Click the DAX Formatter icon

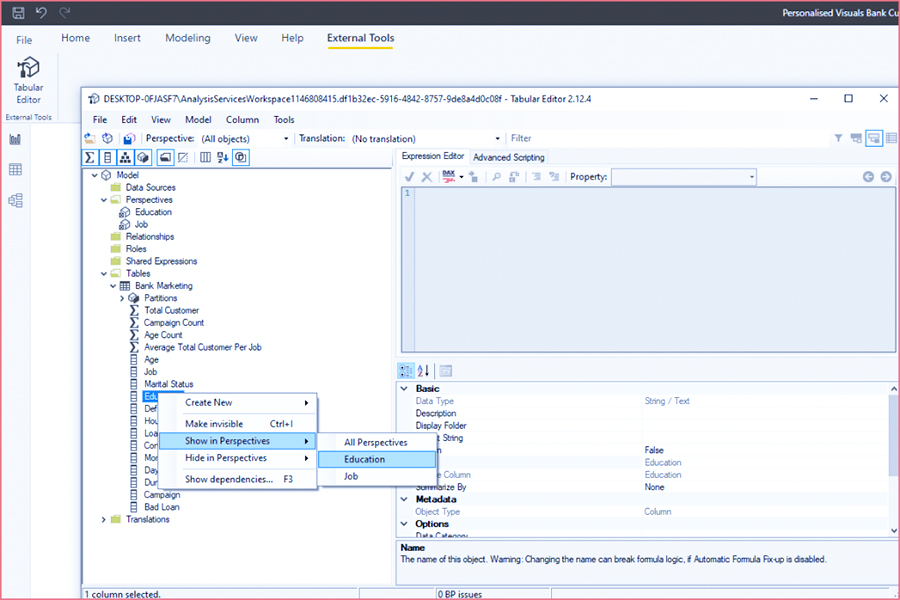click(448, 177)
